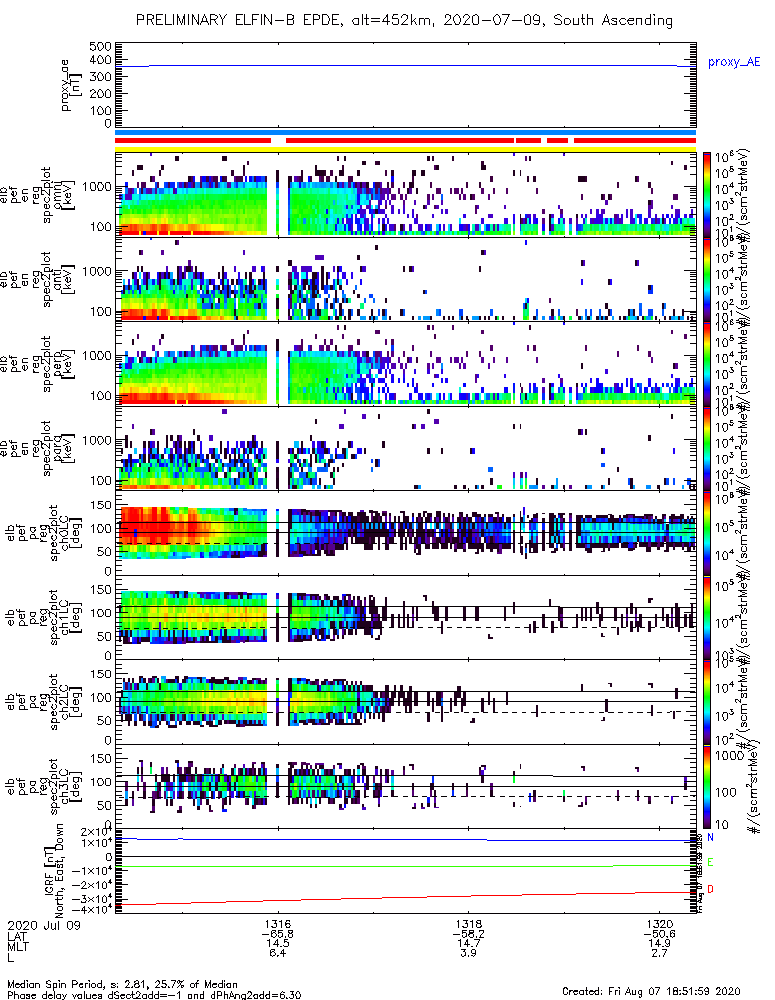Click the IGRF North, East, Down axis label
The image size is (775, 1000).
[53, 870]
